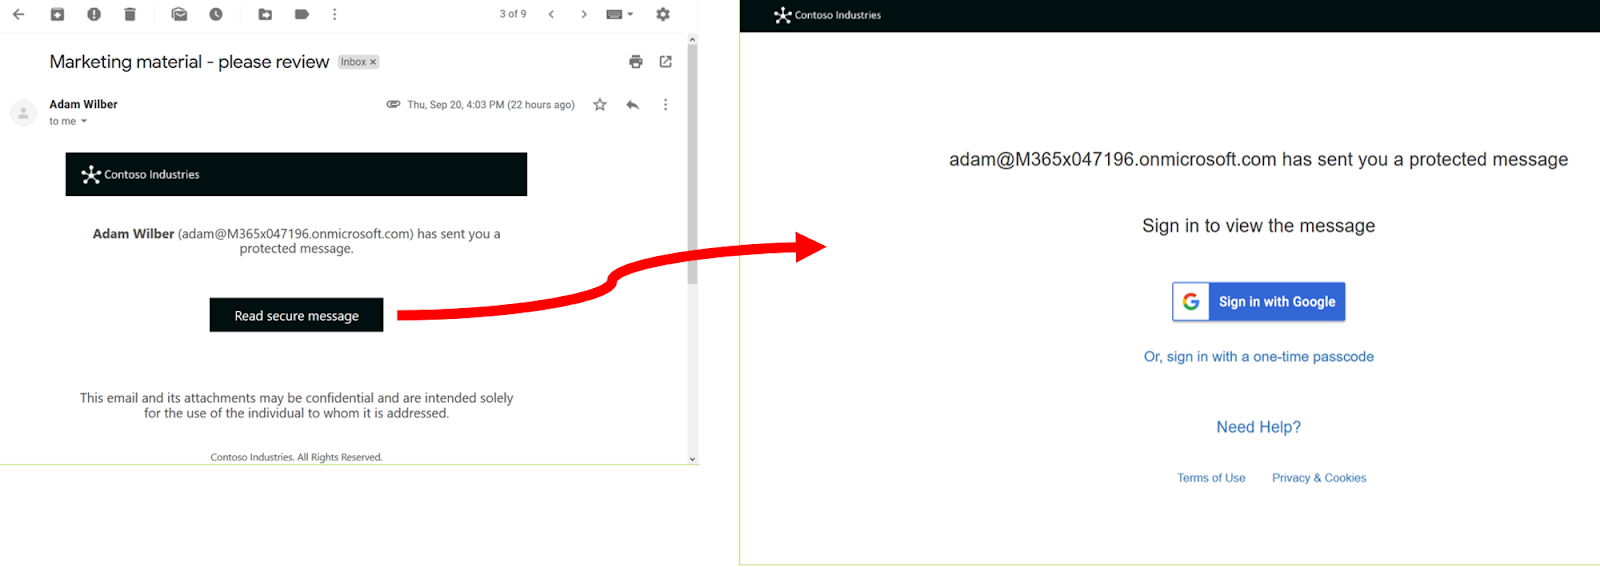1600x567 pixels.
Task: Go to the newer message
Action: click(x=551, y=14)
